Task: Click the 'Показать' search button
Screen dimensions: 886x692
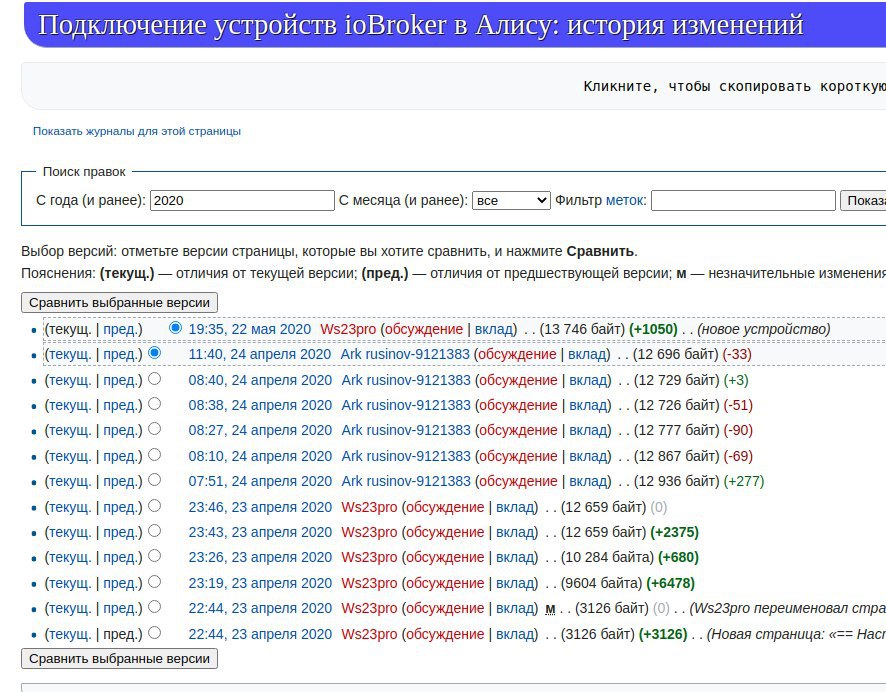Action: point(865,201)
